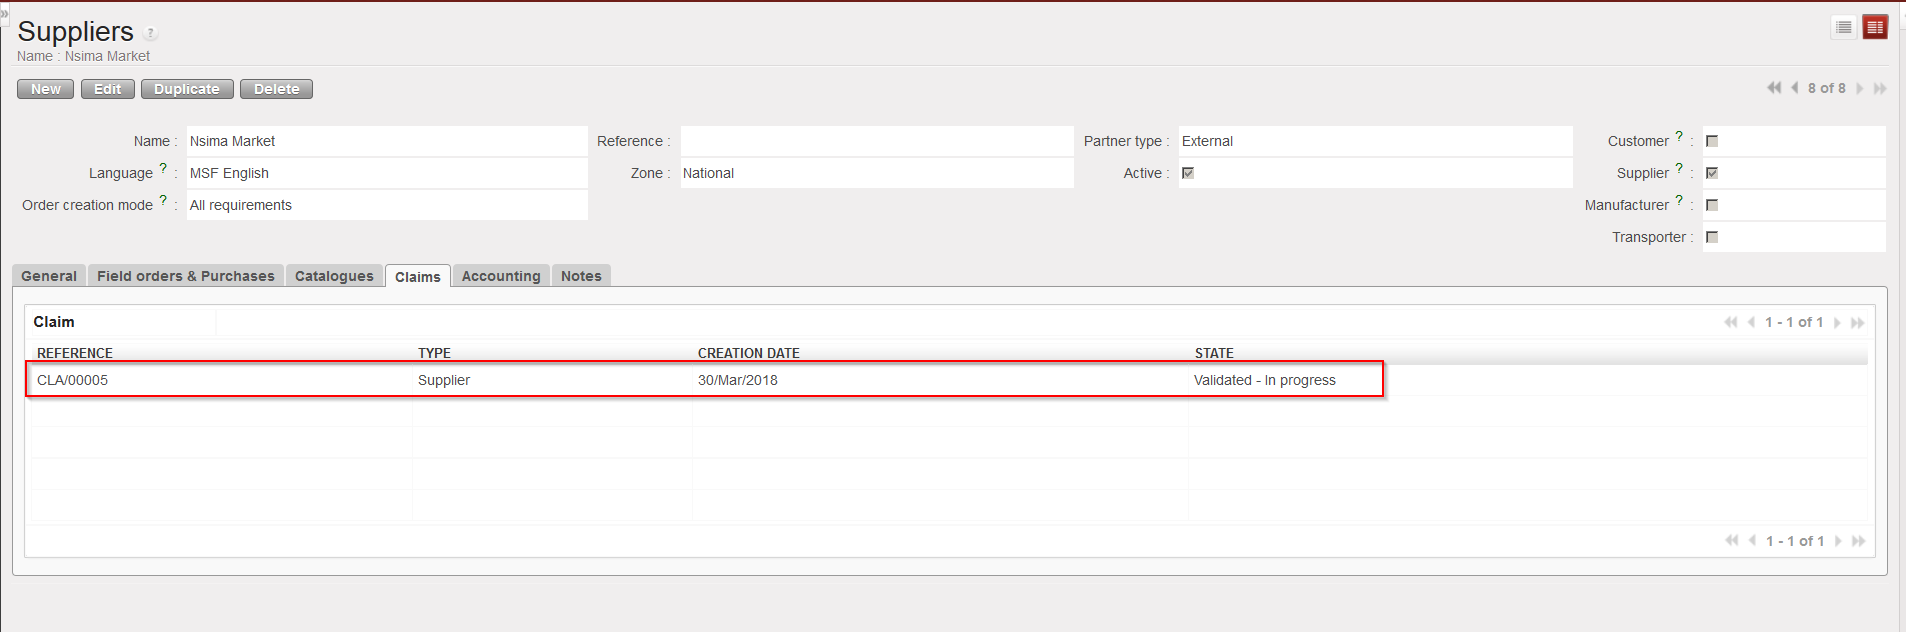
Task: Open the Catalogues tab
Action: (334, 276)
